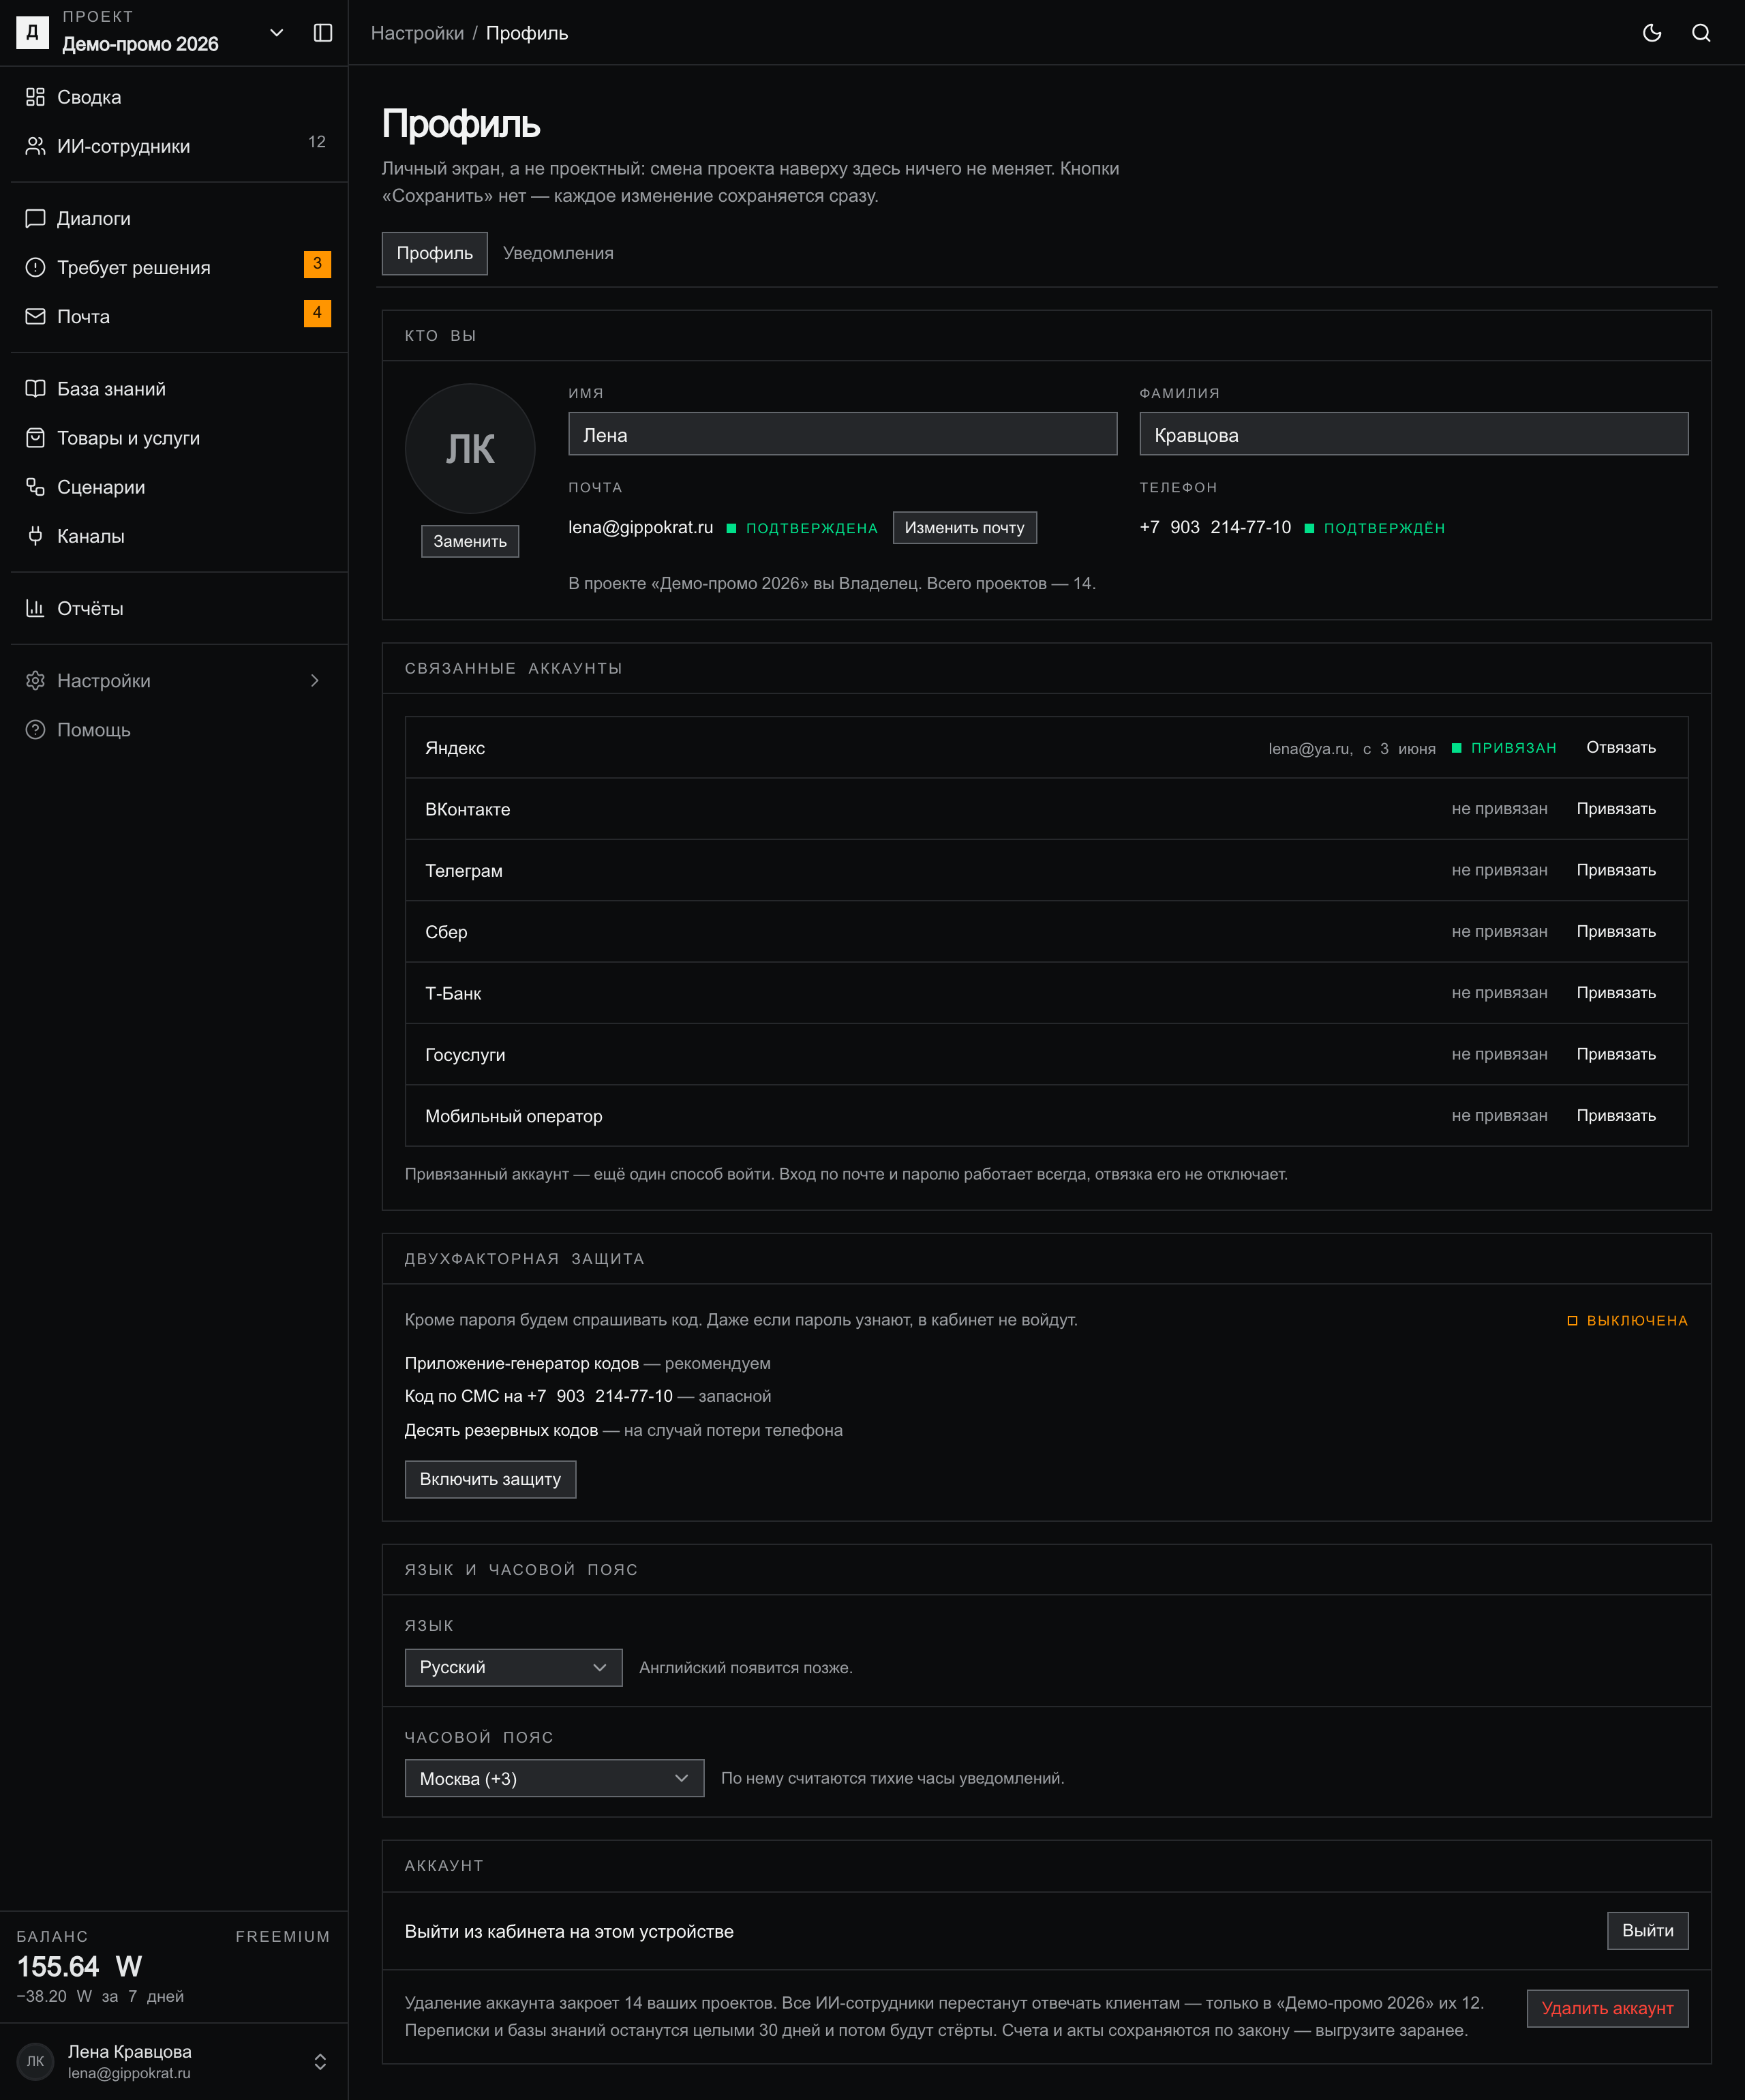
Task: Open search with magnifier icon
Action: click(x=1701, y=33)
